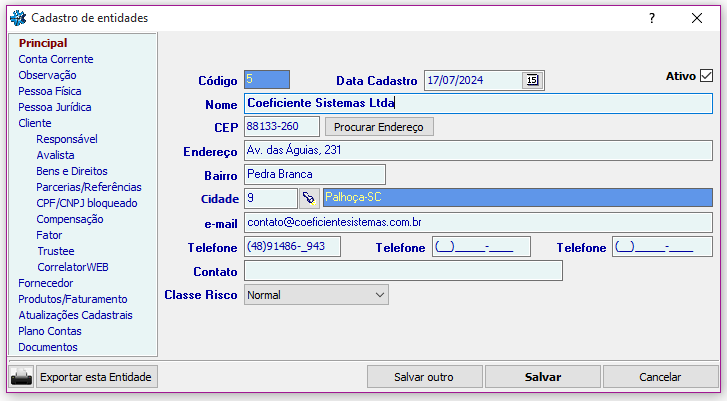The image size is (727, 401).
Task: Open Trustee item
Action: click(56, 251)
